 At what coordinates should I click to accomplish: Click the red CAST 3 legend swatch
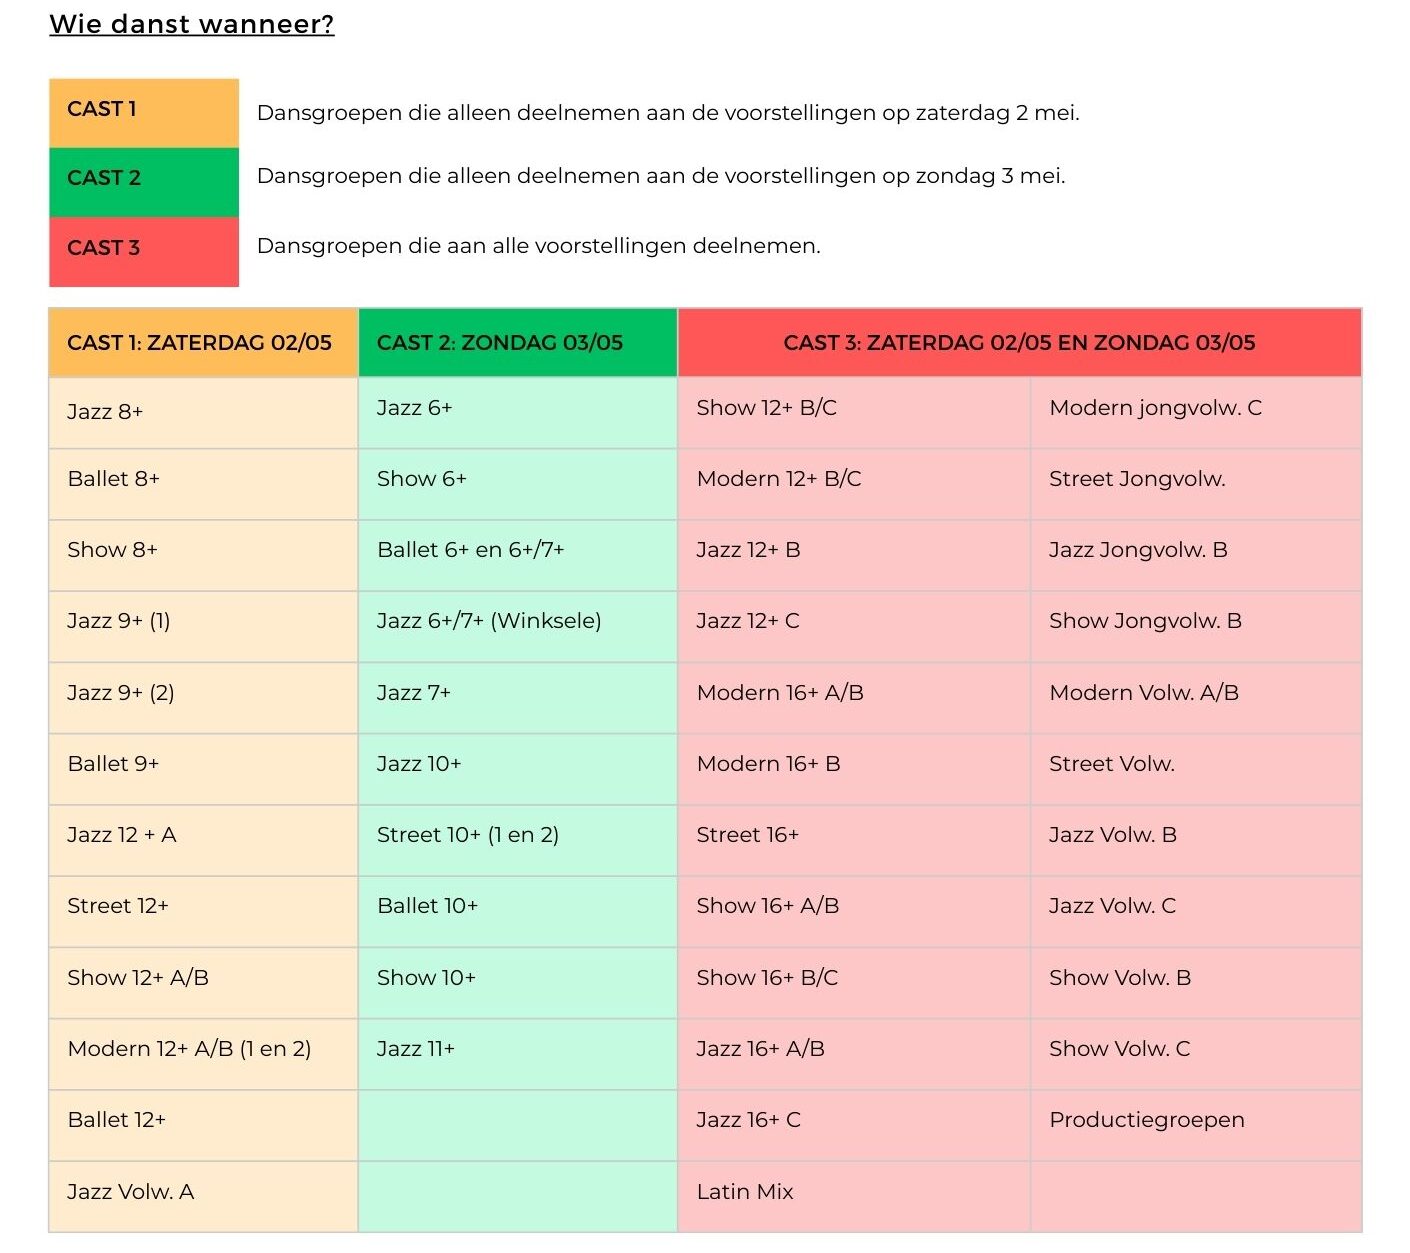[144, 251]
